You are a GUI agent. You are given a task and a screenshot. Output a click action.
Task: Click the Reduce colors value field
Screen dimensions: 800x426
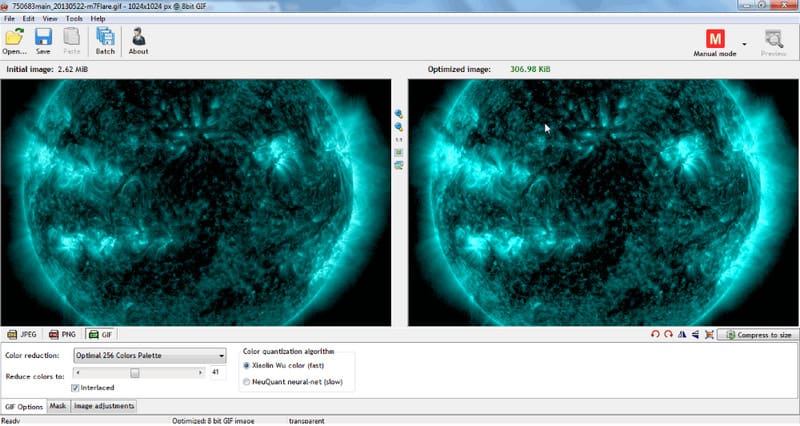click(218, 372)
